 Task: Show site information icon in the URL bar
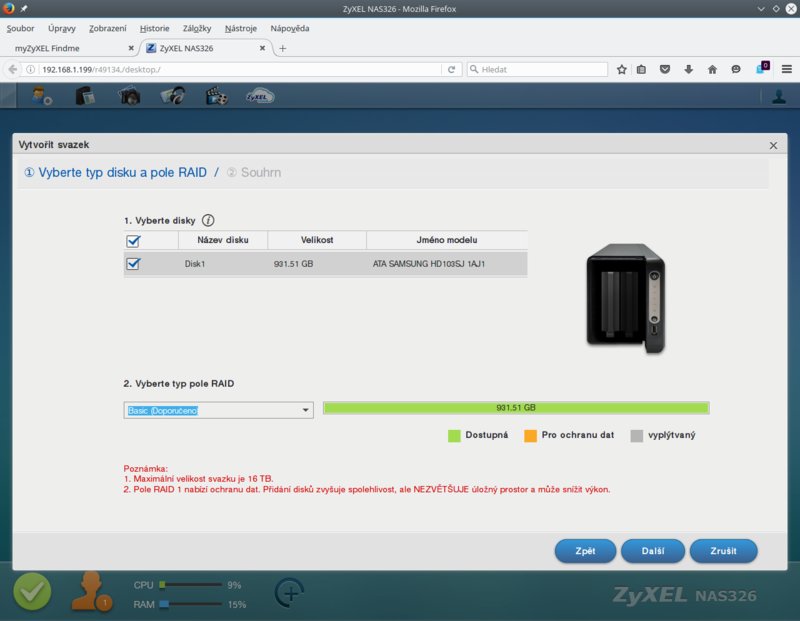(31, 69)
